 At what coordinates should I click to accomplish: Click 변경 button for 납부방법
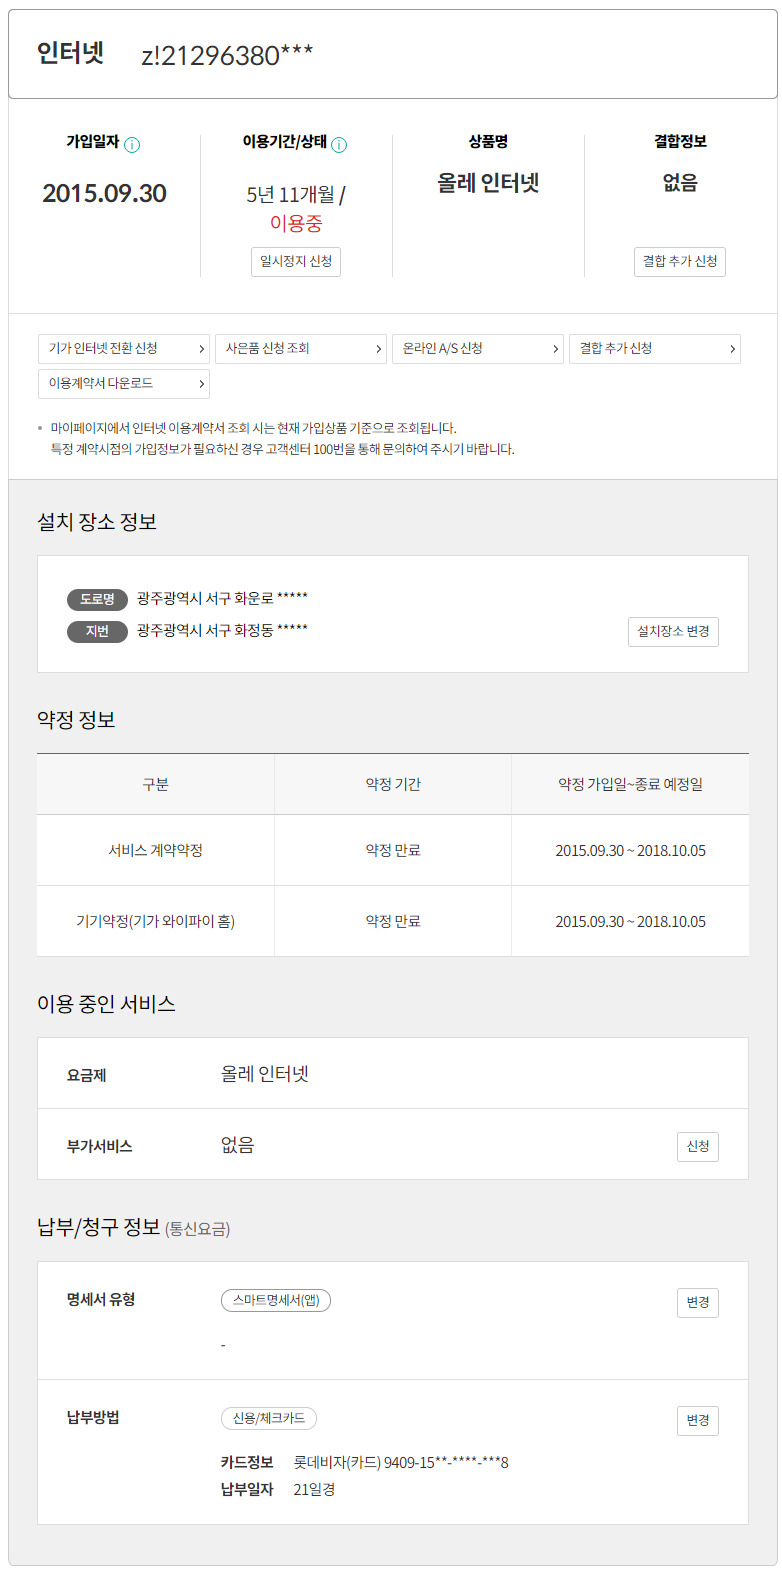tap(697, 1420)
